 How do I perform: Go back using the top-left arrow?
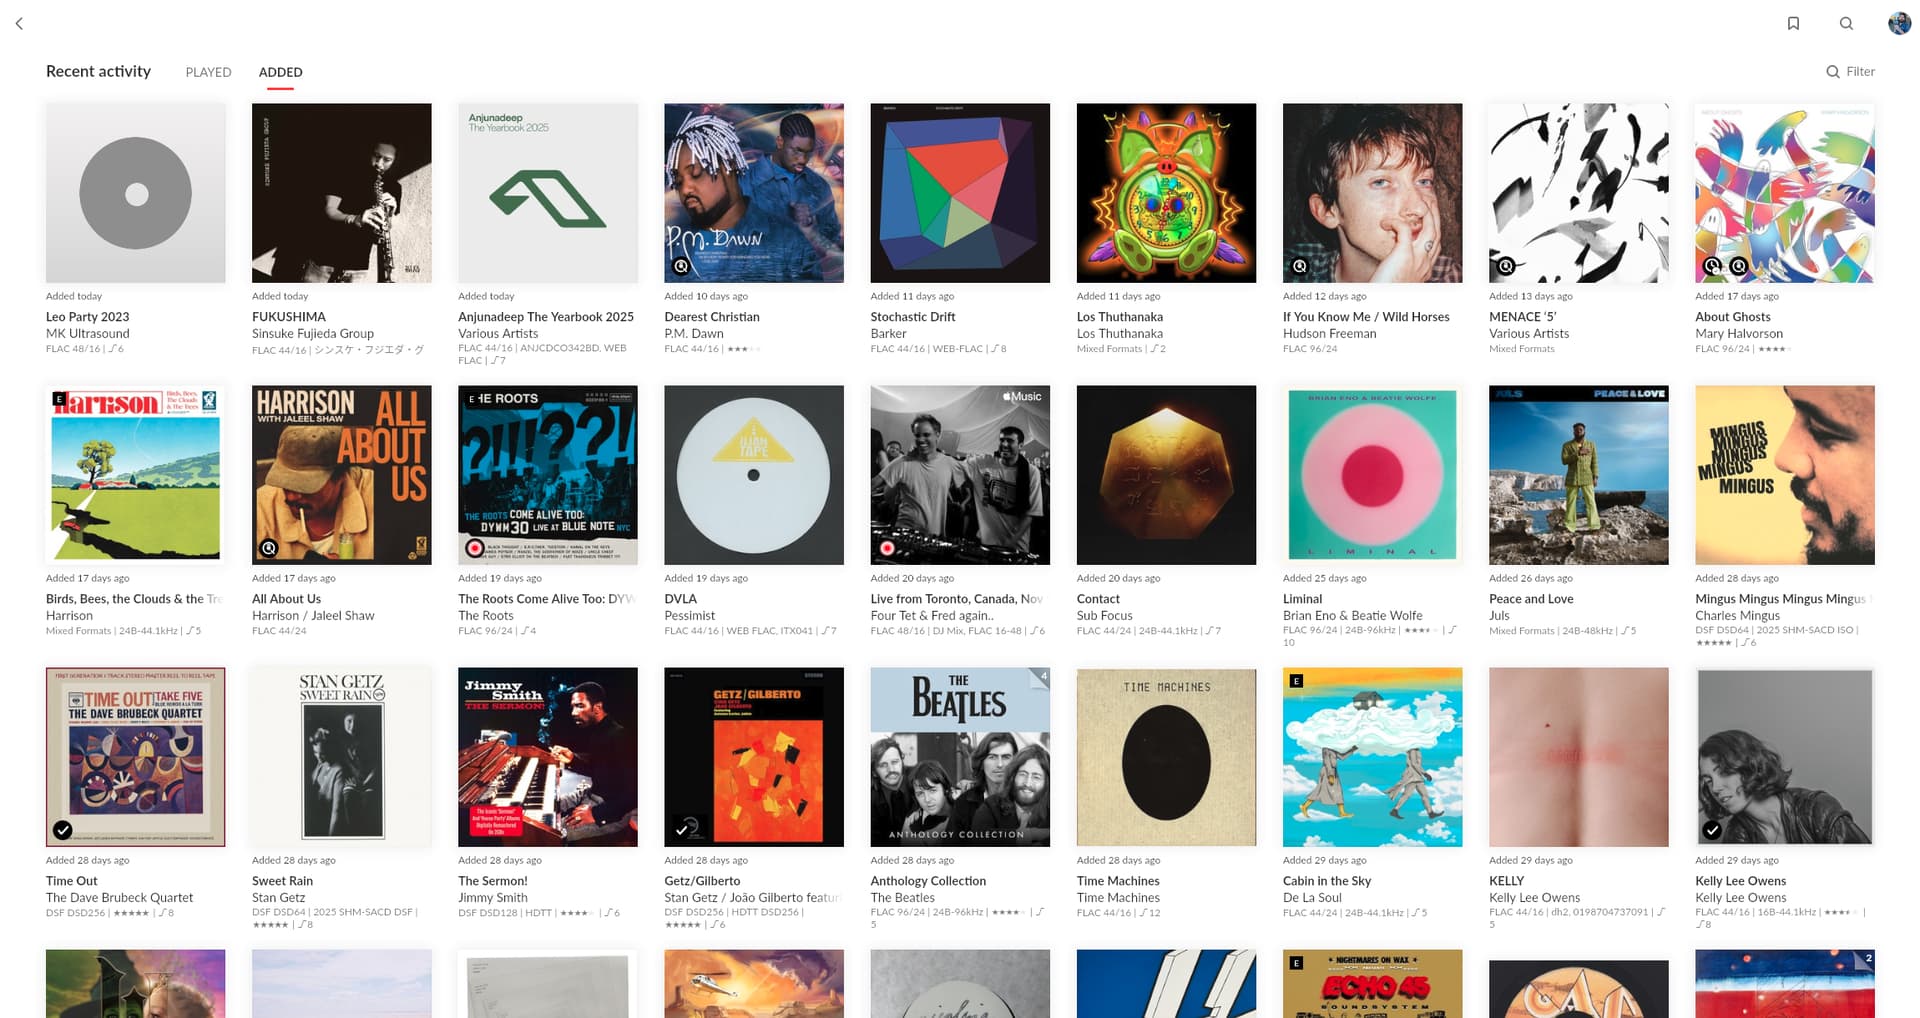pyautogui.click(x=19, y=23)
